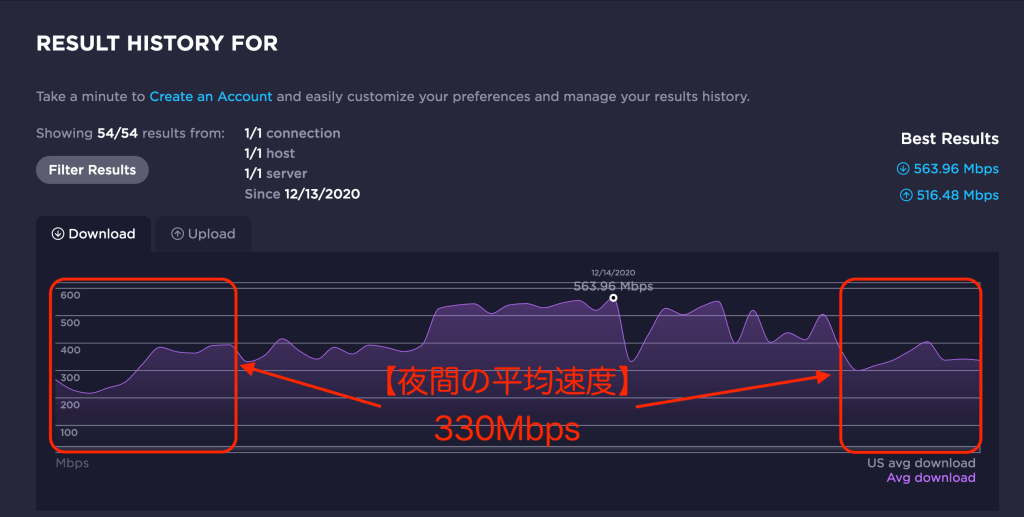Click the purple Avg download legend label
The height and width of the screenshot is (517, 1024).
pyautogui.click(x=931, y=478)
